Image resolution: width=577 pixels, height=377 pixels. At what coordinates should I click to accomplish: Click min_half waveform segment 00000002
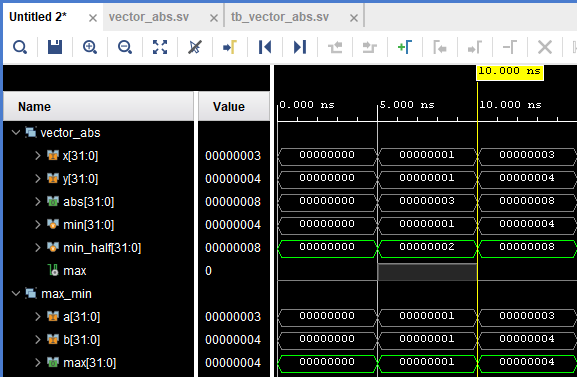pyautogui.click(x=427, y=248)
